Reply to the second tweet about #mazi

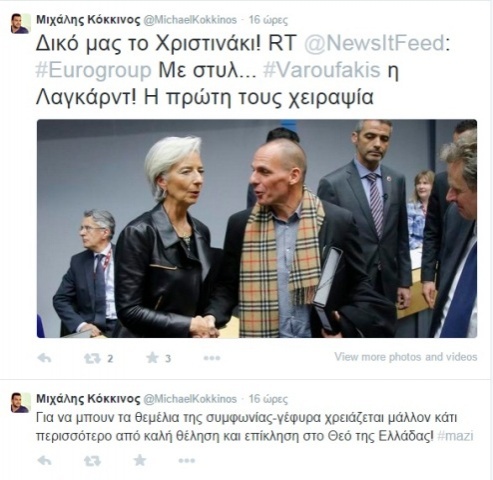(x=44, y=461)
